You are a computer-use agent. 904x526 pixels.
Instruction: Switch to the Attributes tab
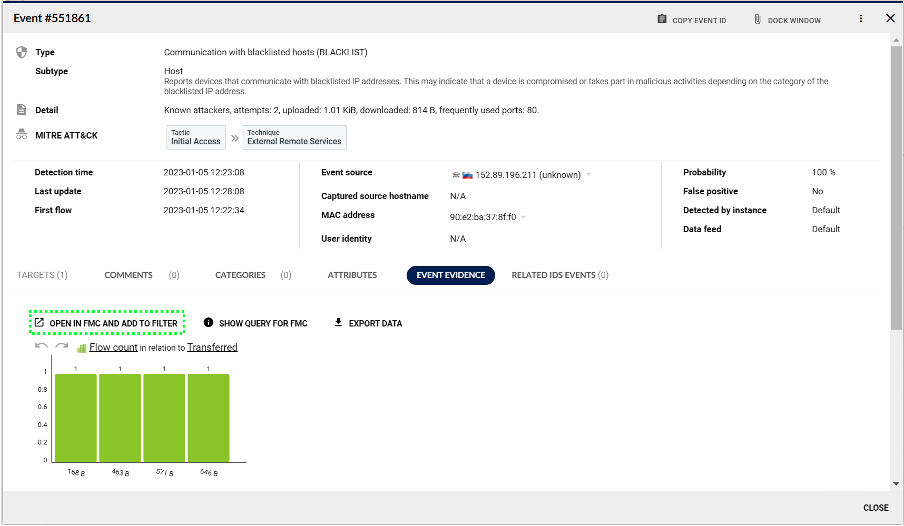(x=352, y=275)
